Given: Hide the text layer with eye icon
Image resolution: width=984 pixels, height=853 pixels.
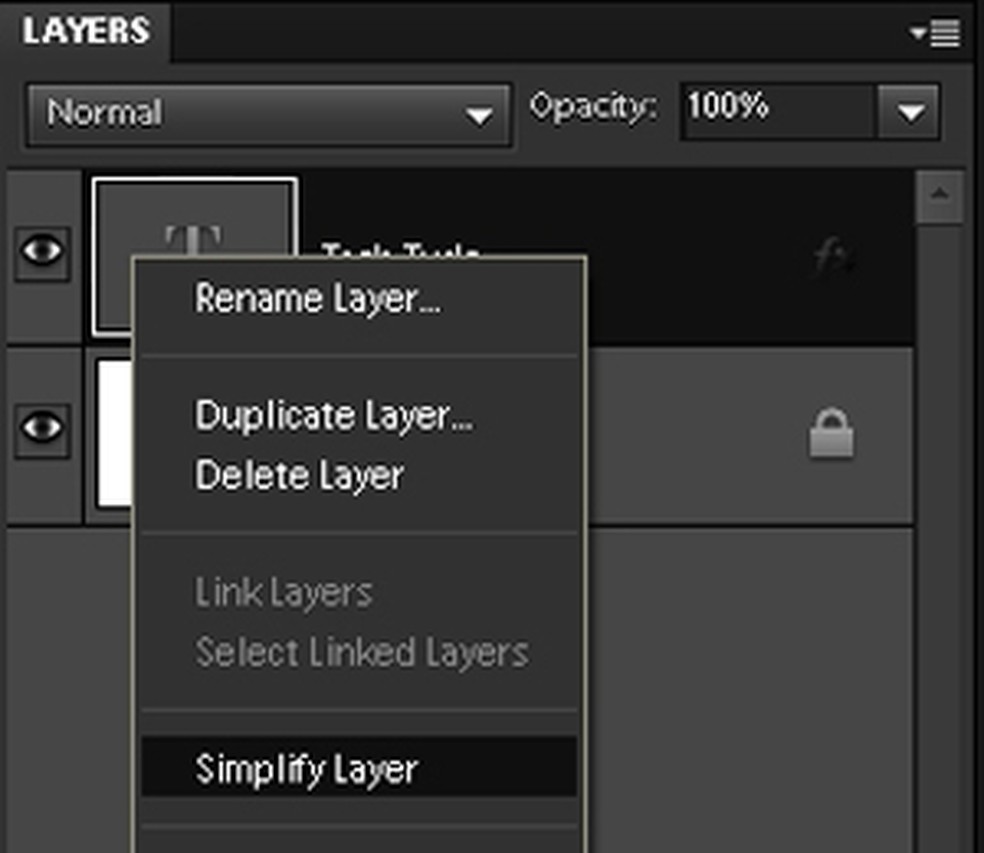Looking at the screenshot, I should tap(42, 251).
